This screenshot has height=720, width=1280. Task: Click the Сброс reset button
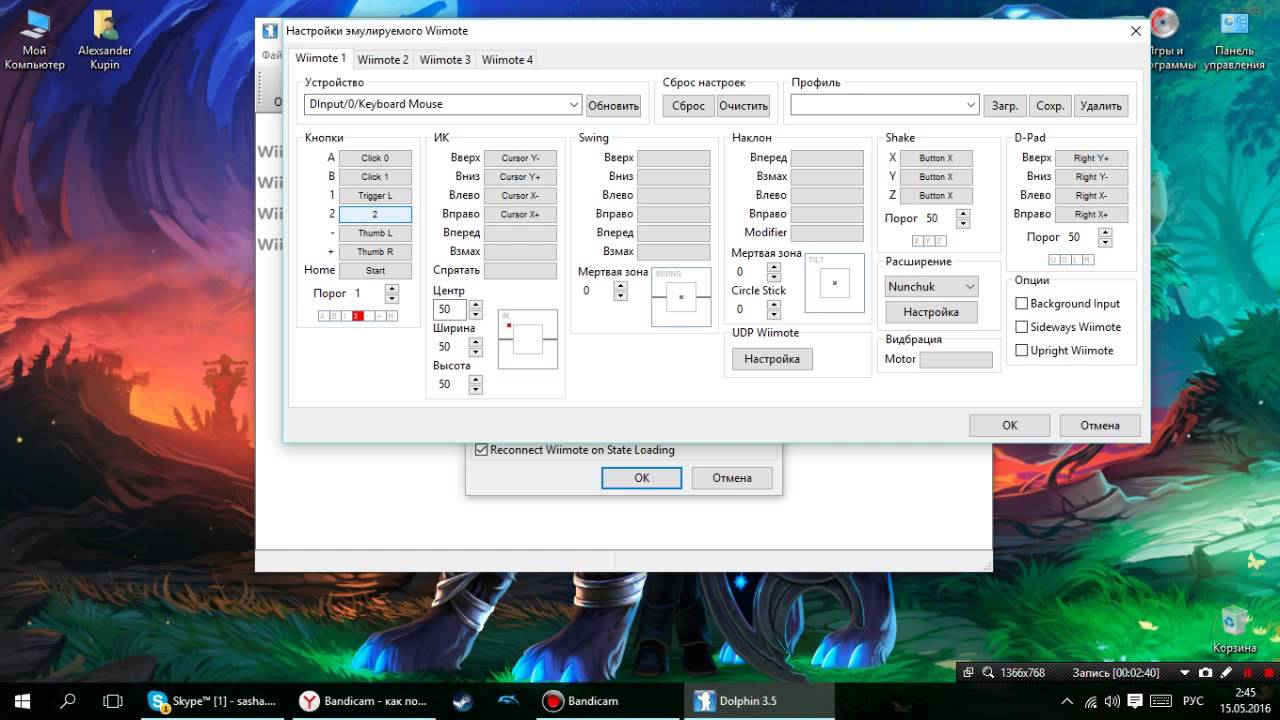(x=688, y=105)
